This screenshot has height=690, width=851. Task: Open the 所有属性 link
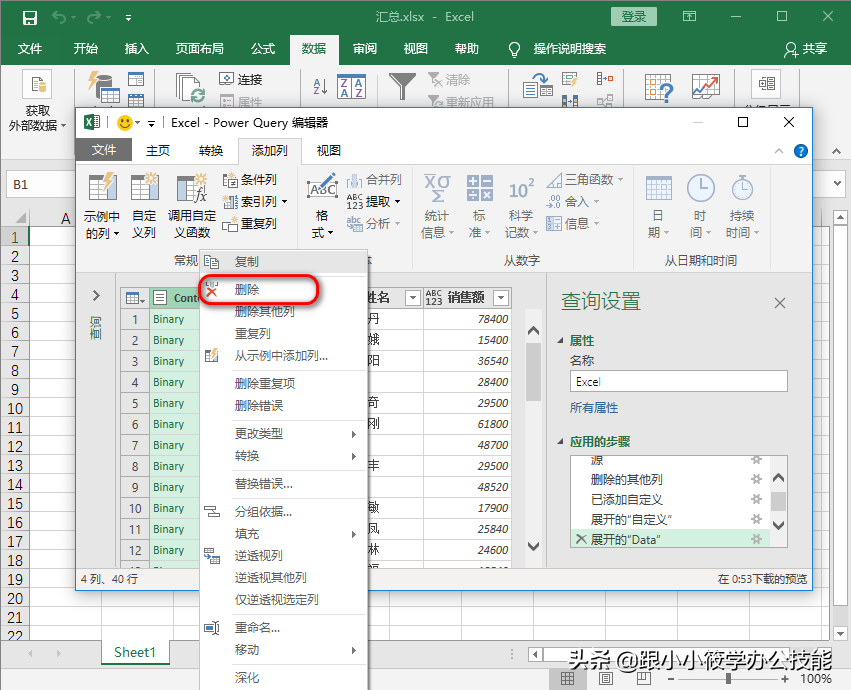pos(594,408)
